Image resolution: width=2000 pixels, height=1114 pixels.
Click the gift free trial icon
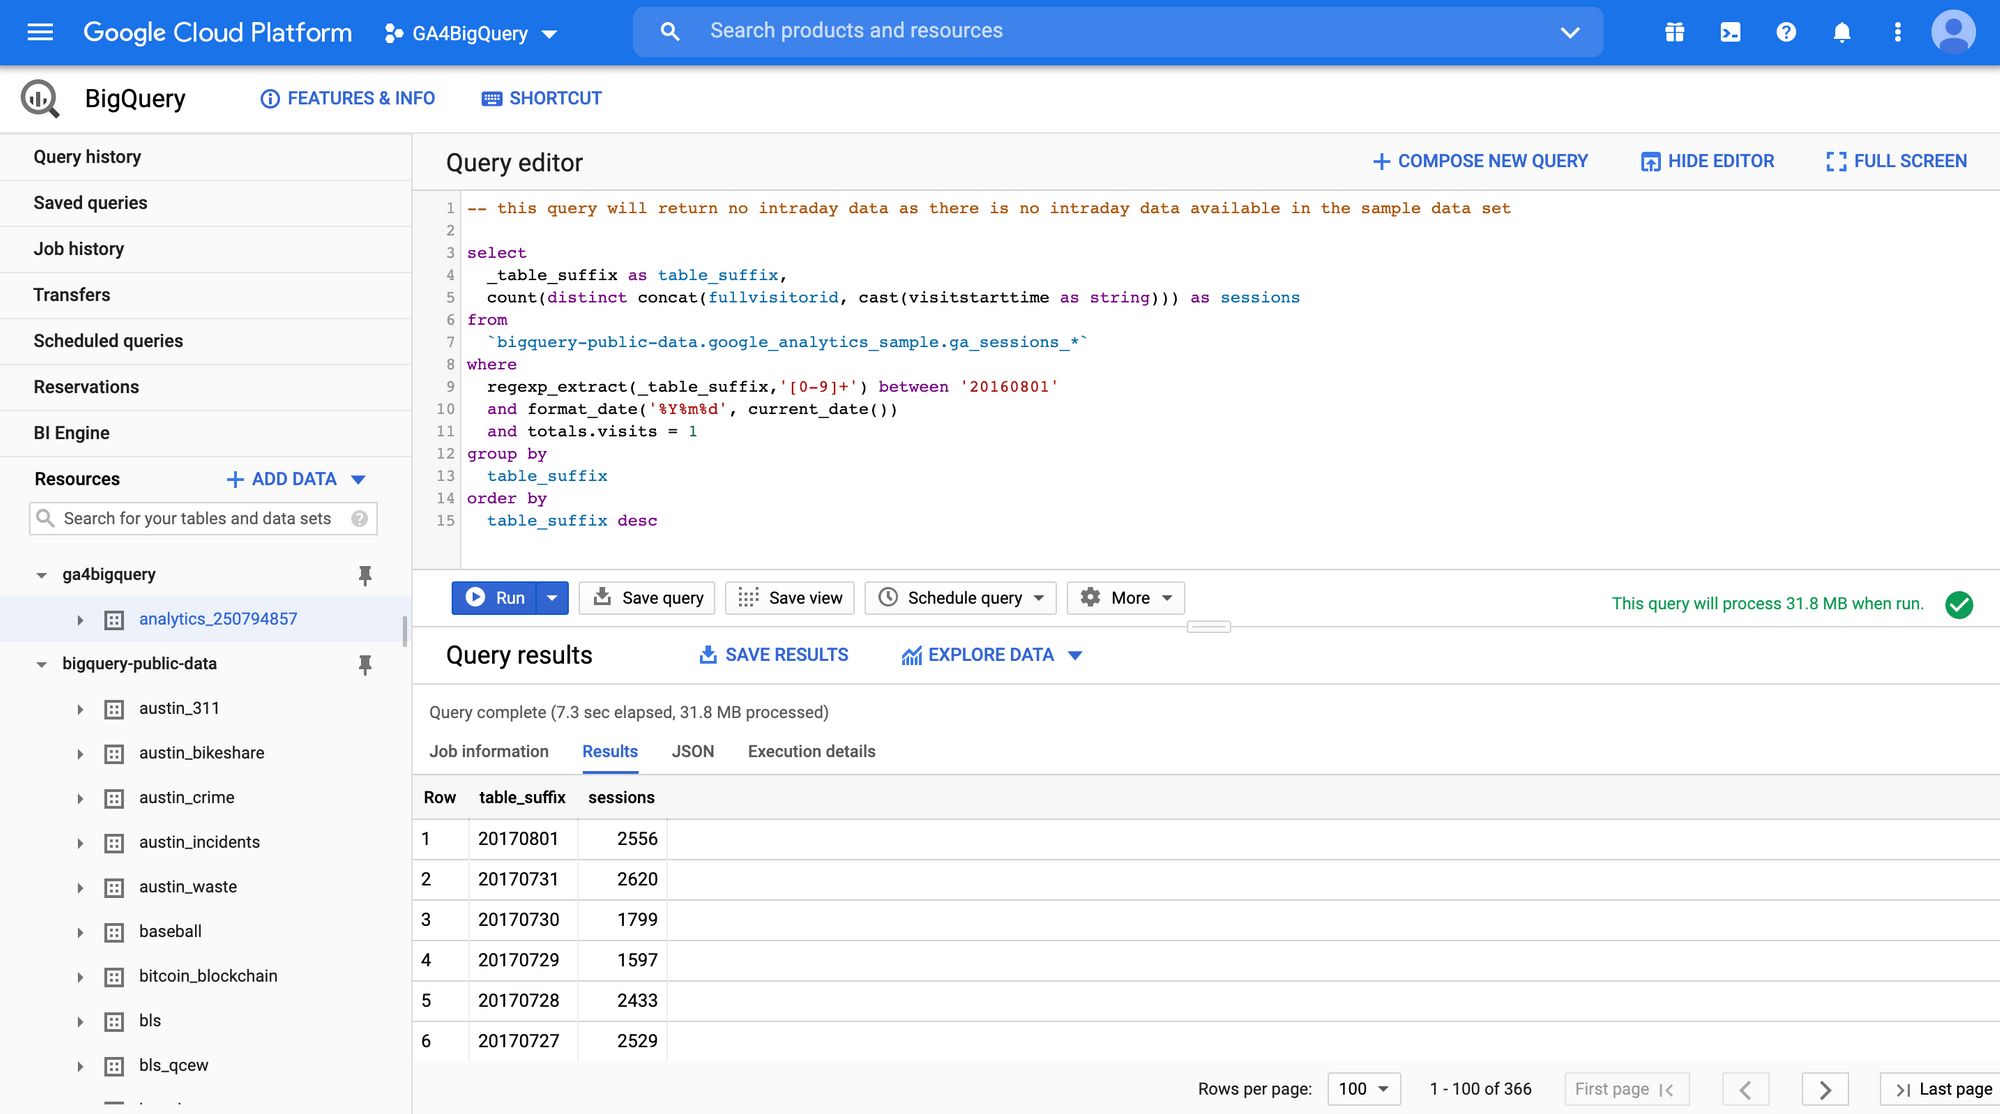(1675, 32)
